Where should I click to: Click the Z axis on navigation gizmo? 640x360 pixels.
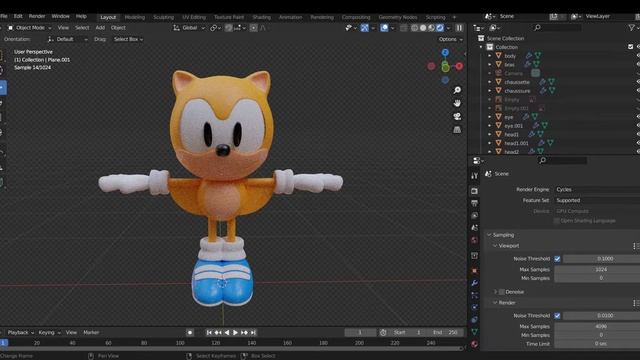445,52
